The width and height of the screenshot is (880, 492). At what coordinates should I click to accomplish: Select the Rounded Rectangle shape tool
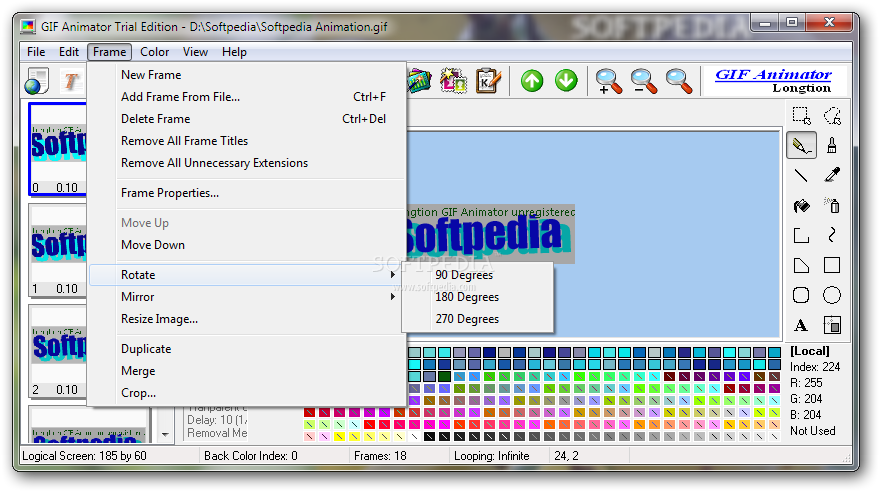[801, 295]
